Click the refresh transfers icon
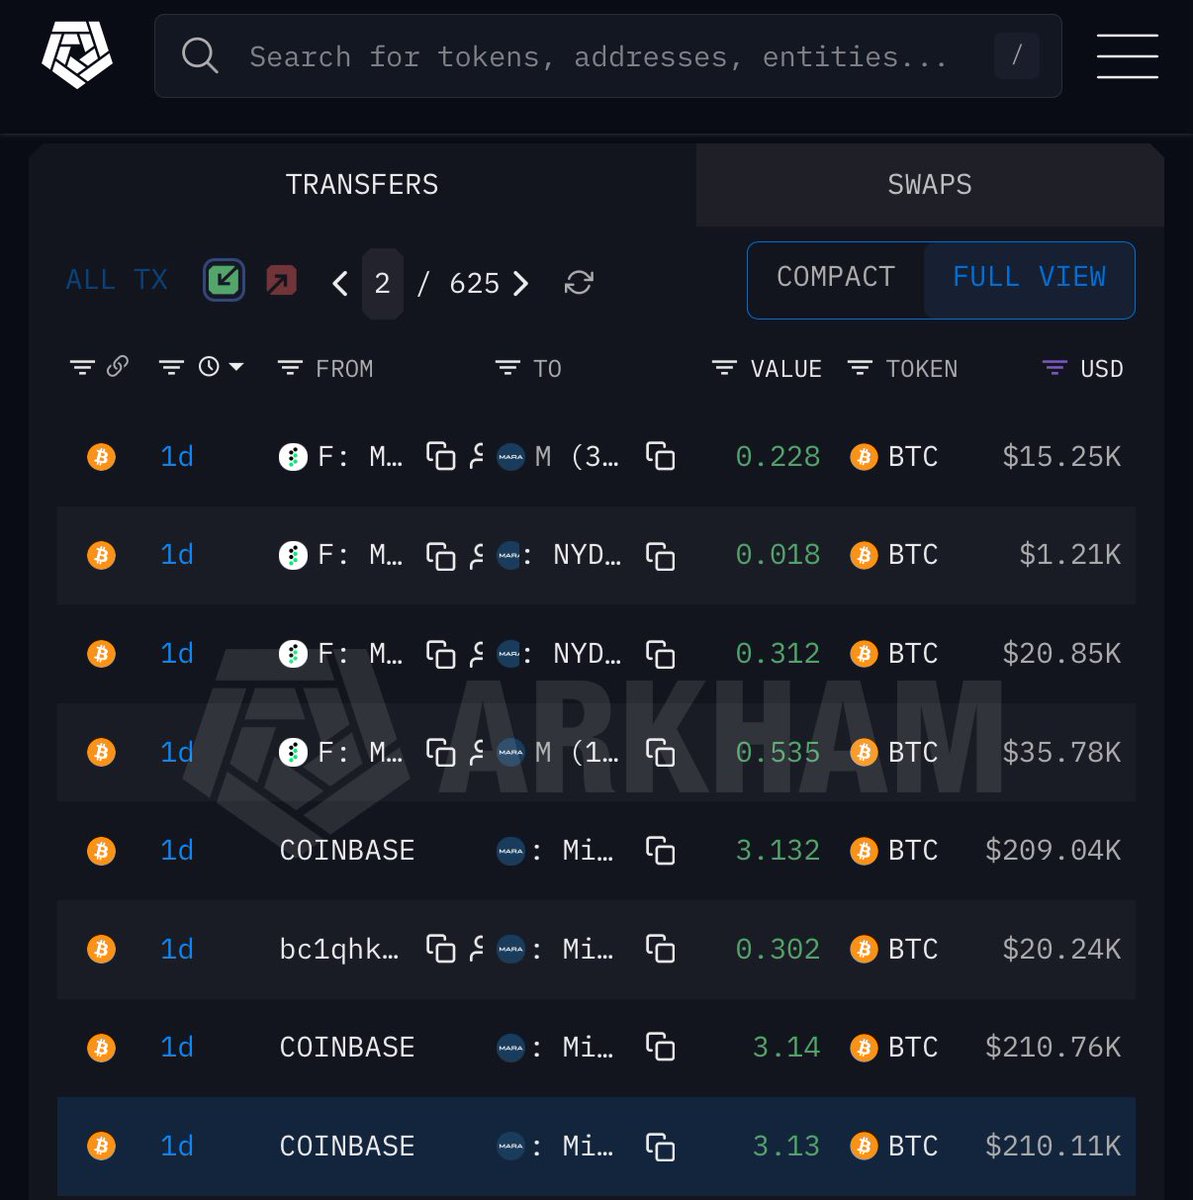 pyautogui.click(x=578, y=283)
